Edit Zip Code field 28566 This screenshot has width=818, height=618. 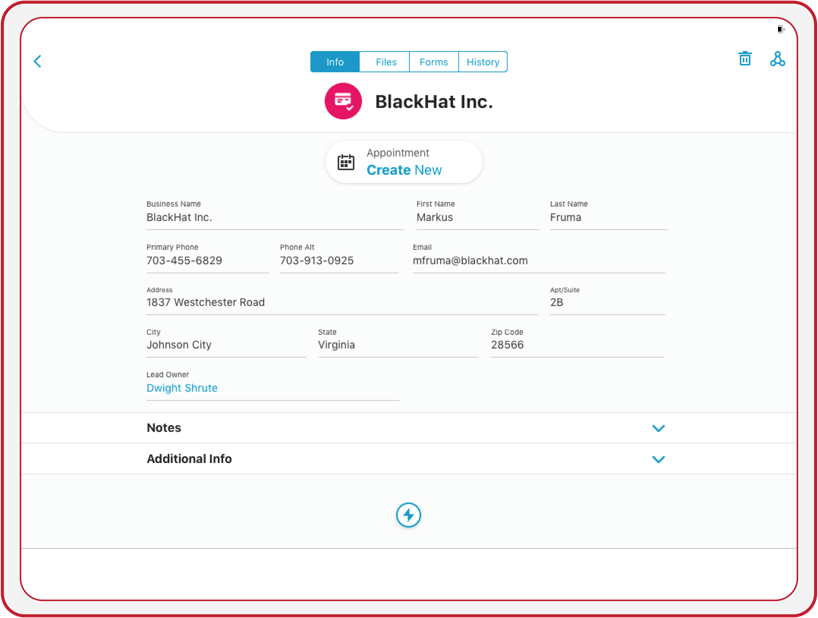click(578, 345)
